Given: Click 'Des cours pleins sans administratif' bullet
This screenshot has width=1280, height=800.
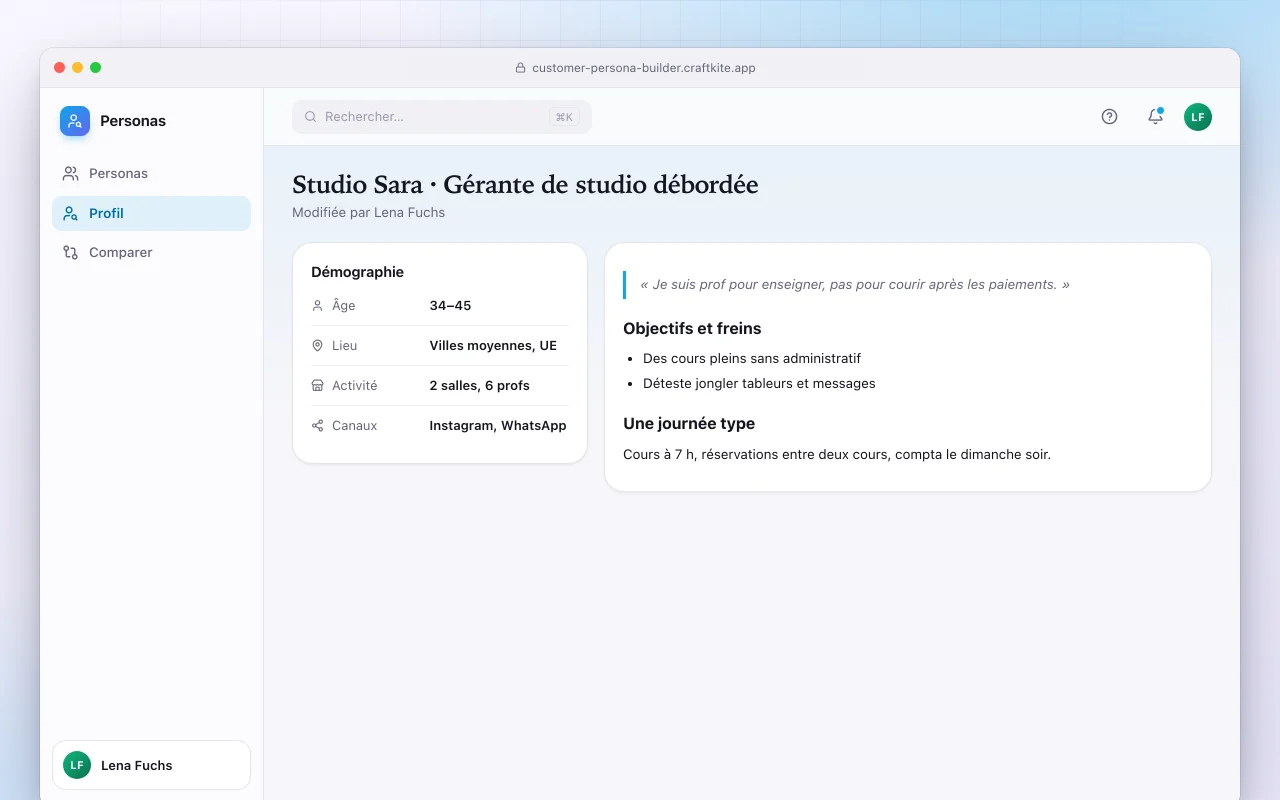Looking at the screenshot, I should click(x=752, y=358).
